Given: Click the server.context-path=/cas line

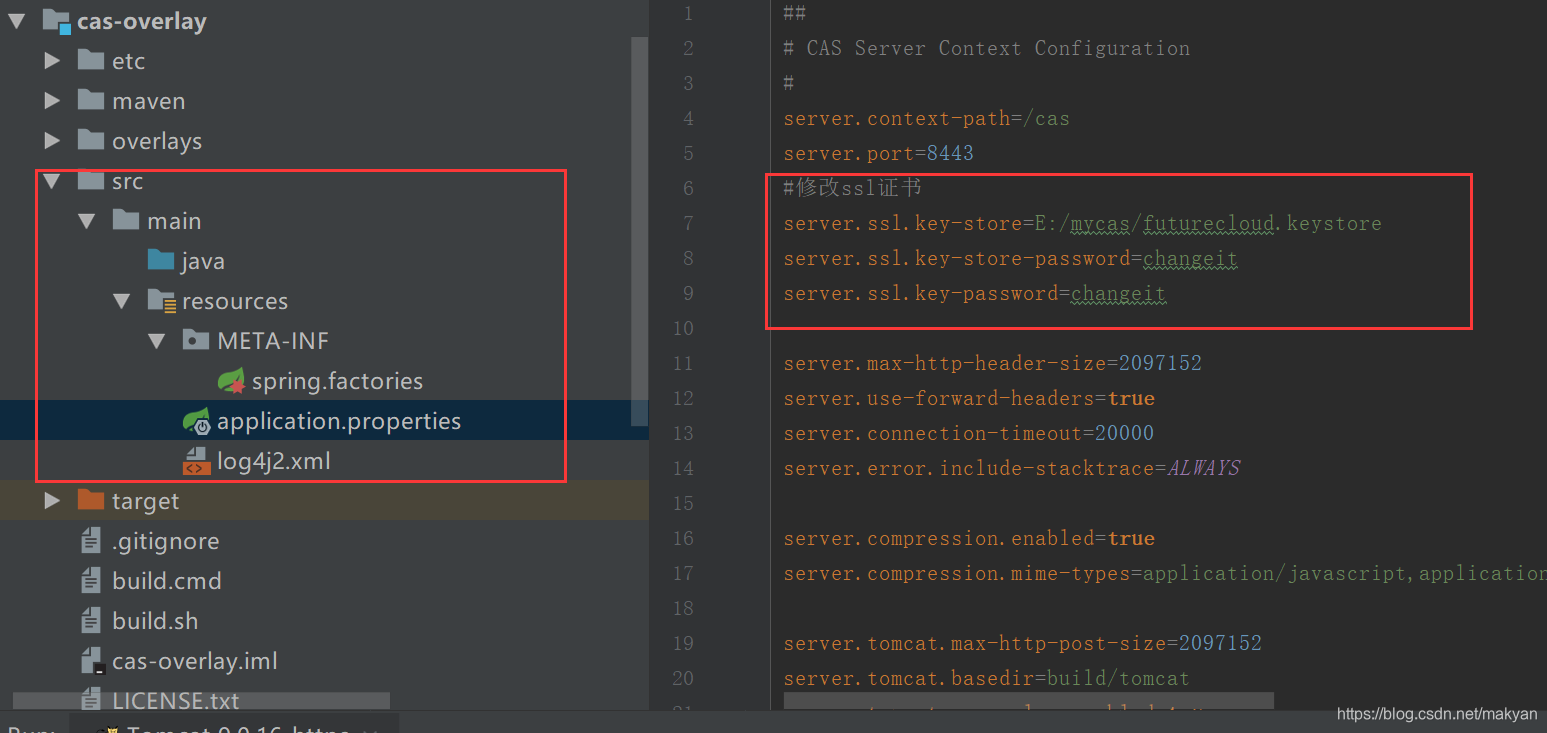Looking at the screenshot, I should tap(927, 118).
